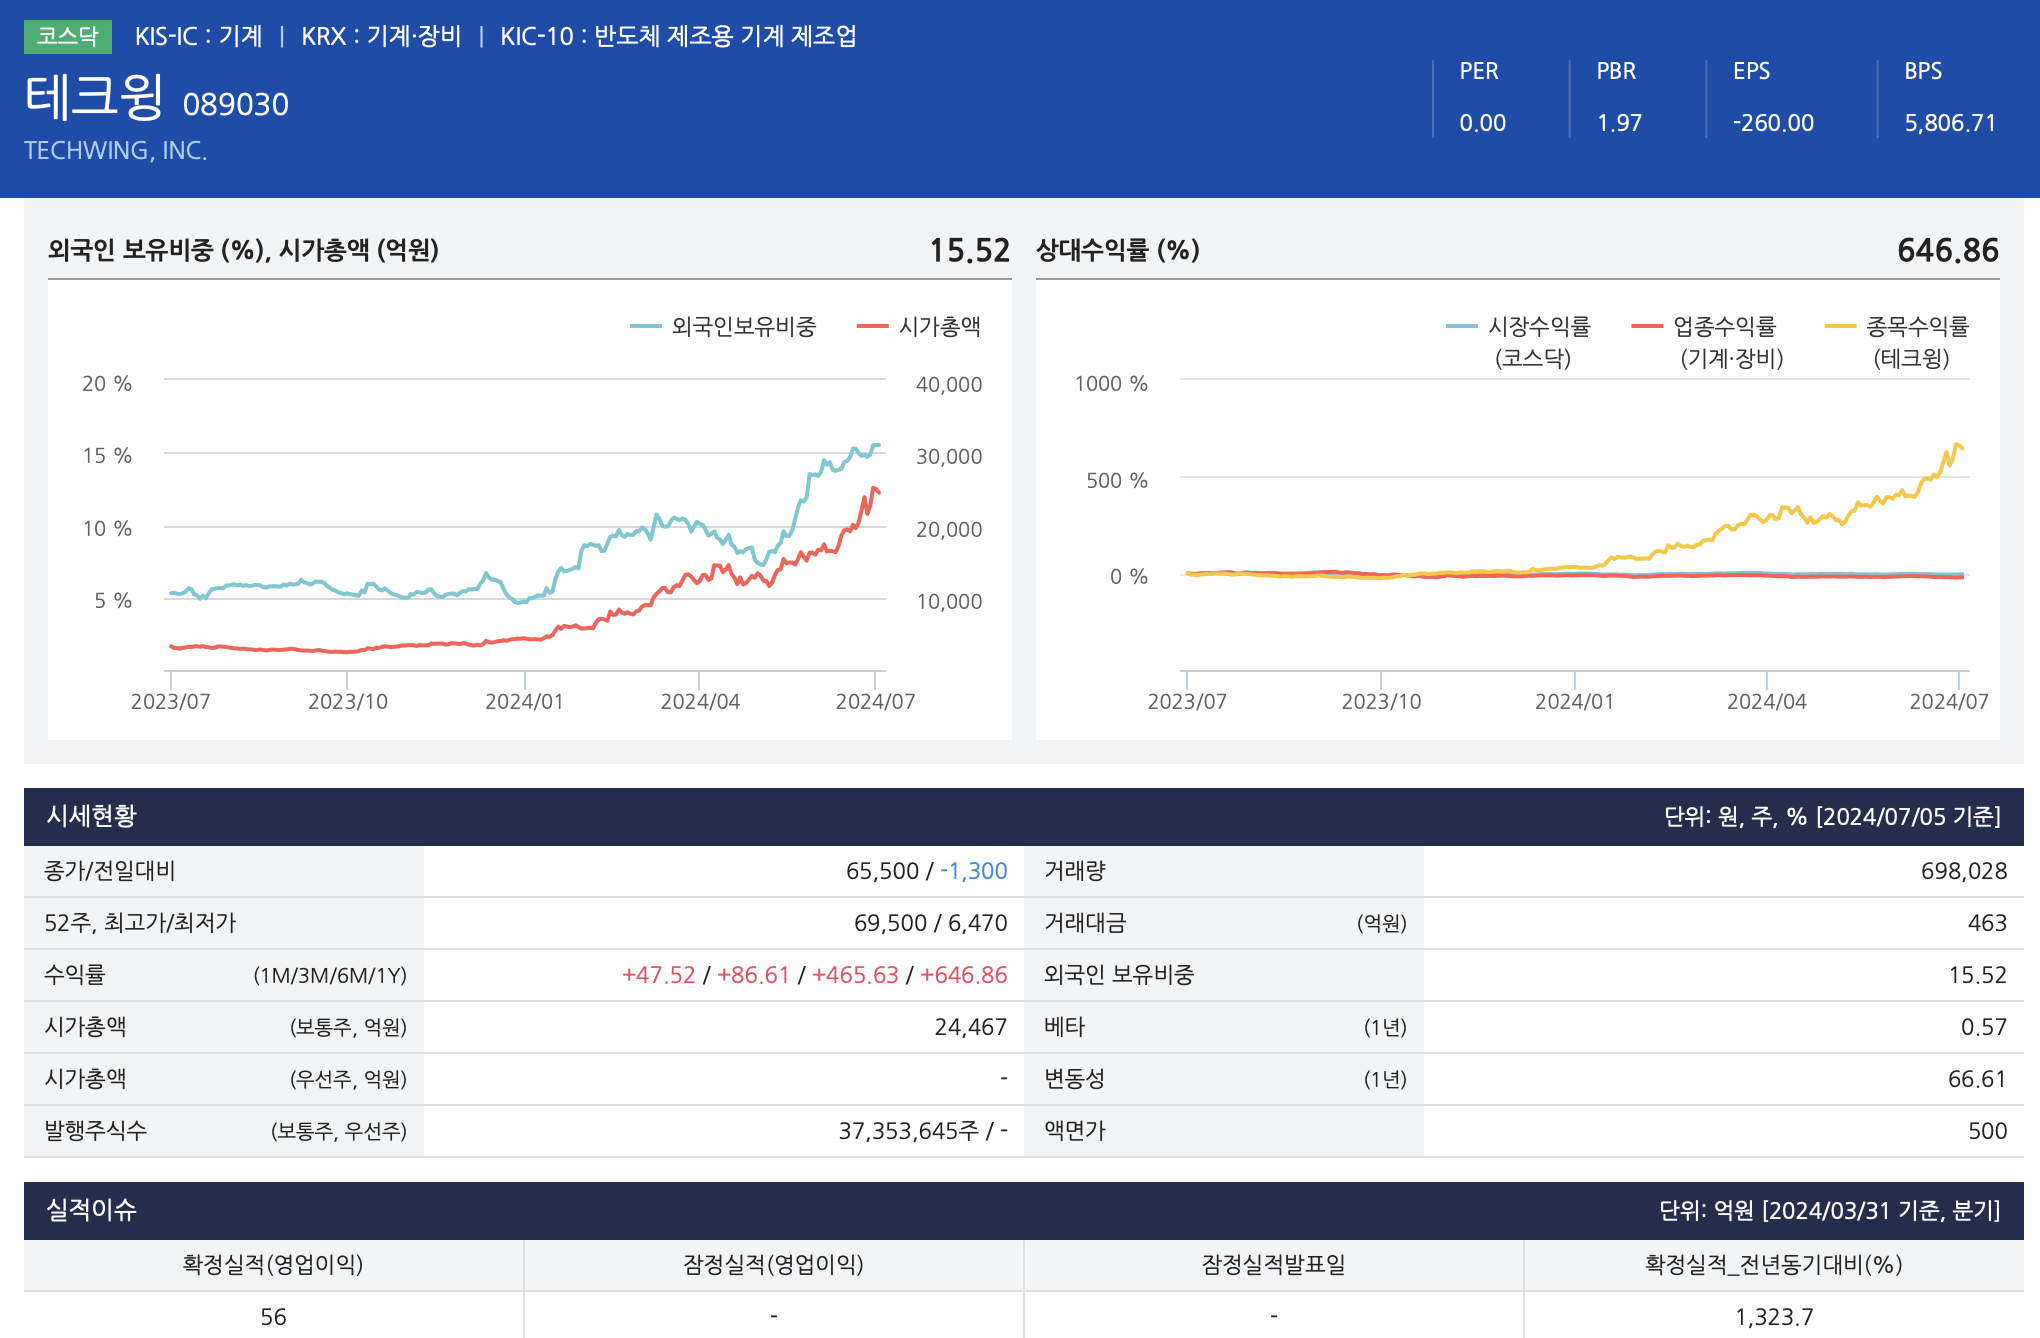Screen dimensions: 2040x1338
Task: Click the KIS-IC : 기계 classification link
Action: point(198,36)
